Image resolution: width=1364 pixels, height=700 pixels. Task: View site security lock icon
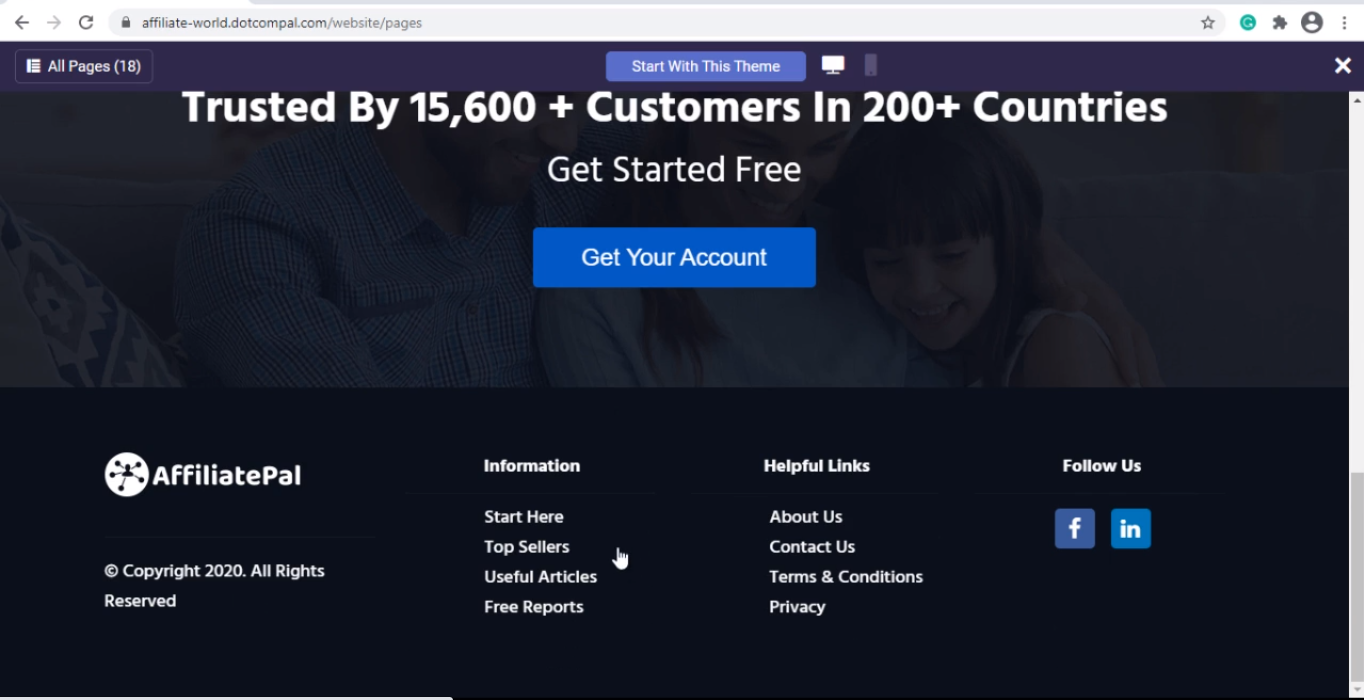[125, 22]
